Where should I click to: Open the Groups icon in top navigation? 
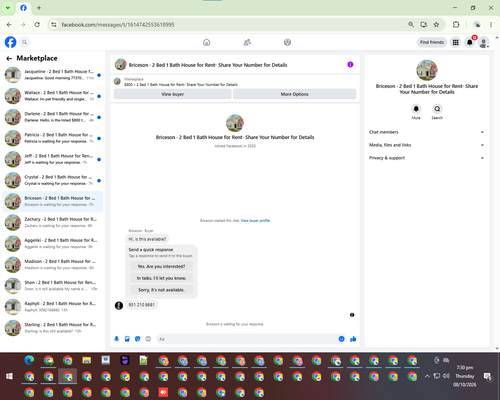coord(287,42)
